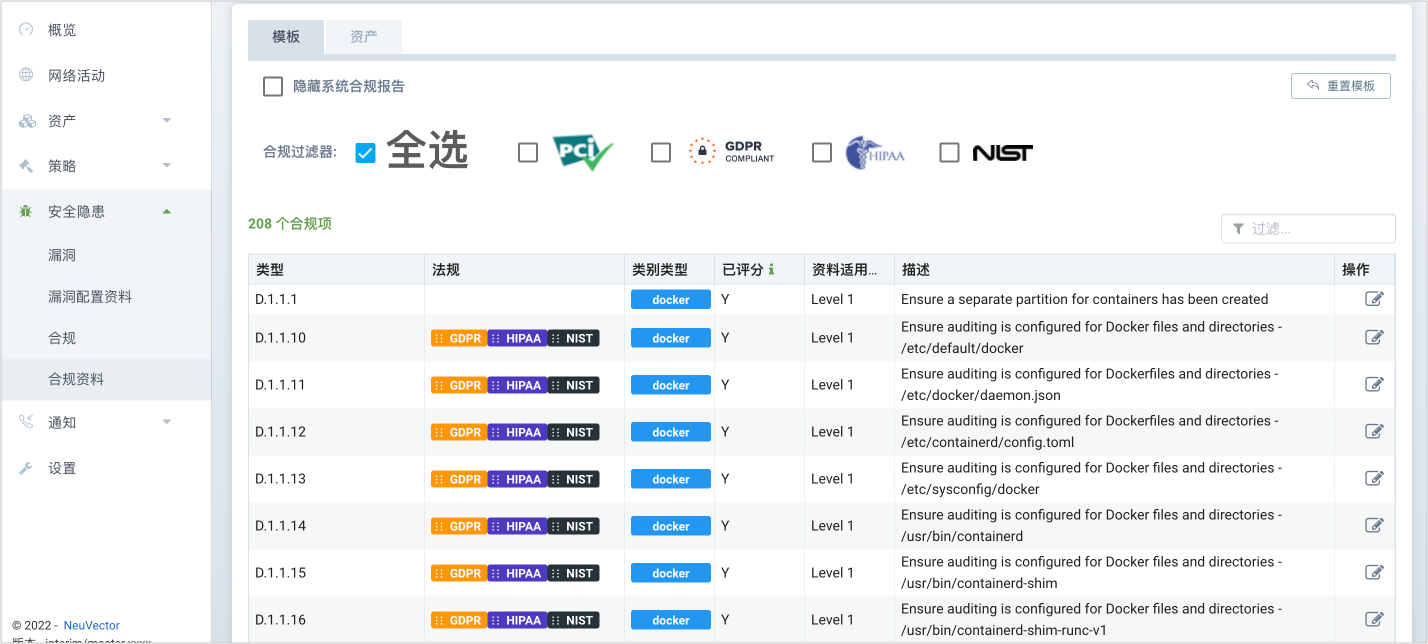Check the PCI compliance filter checkbox

pos(528,153)
